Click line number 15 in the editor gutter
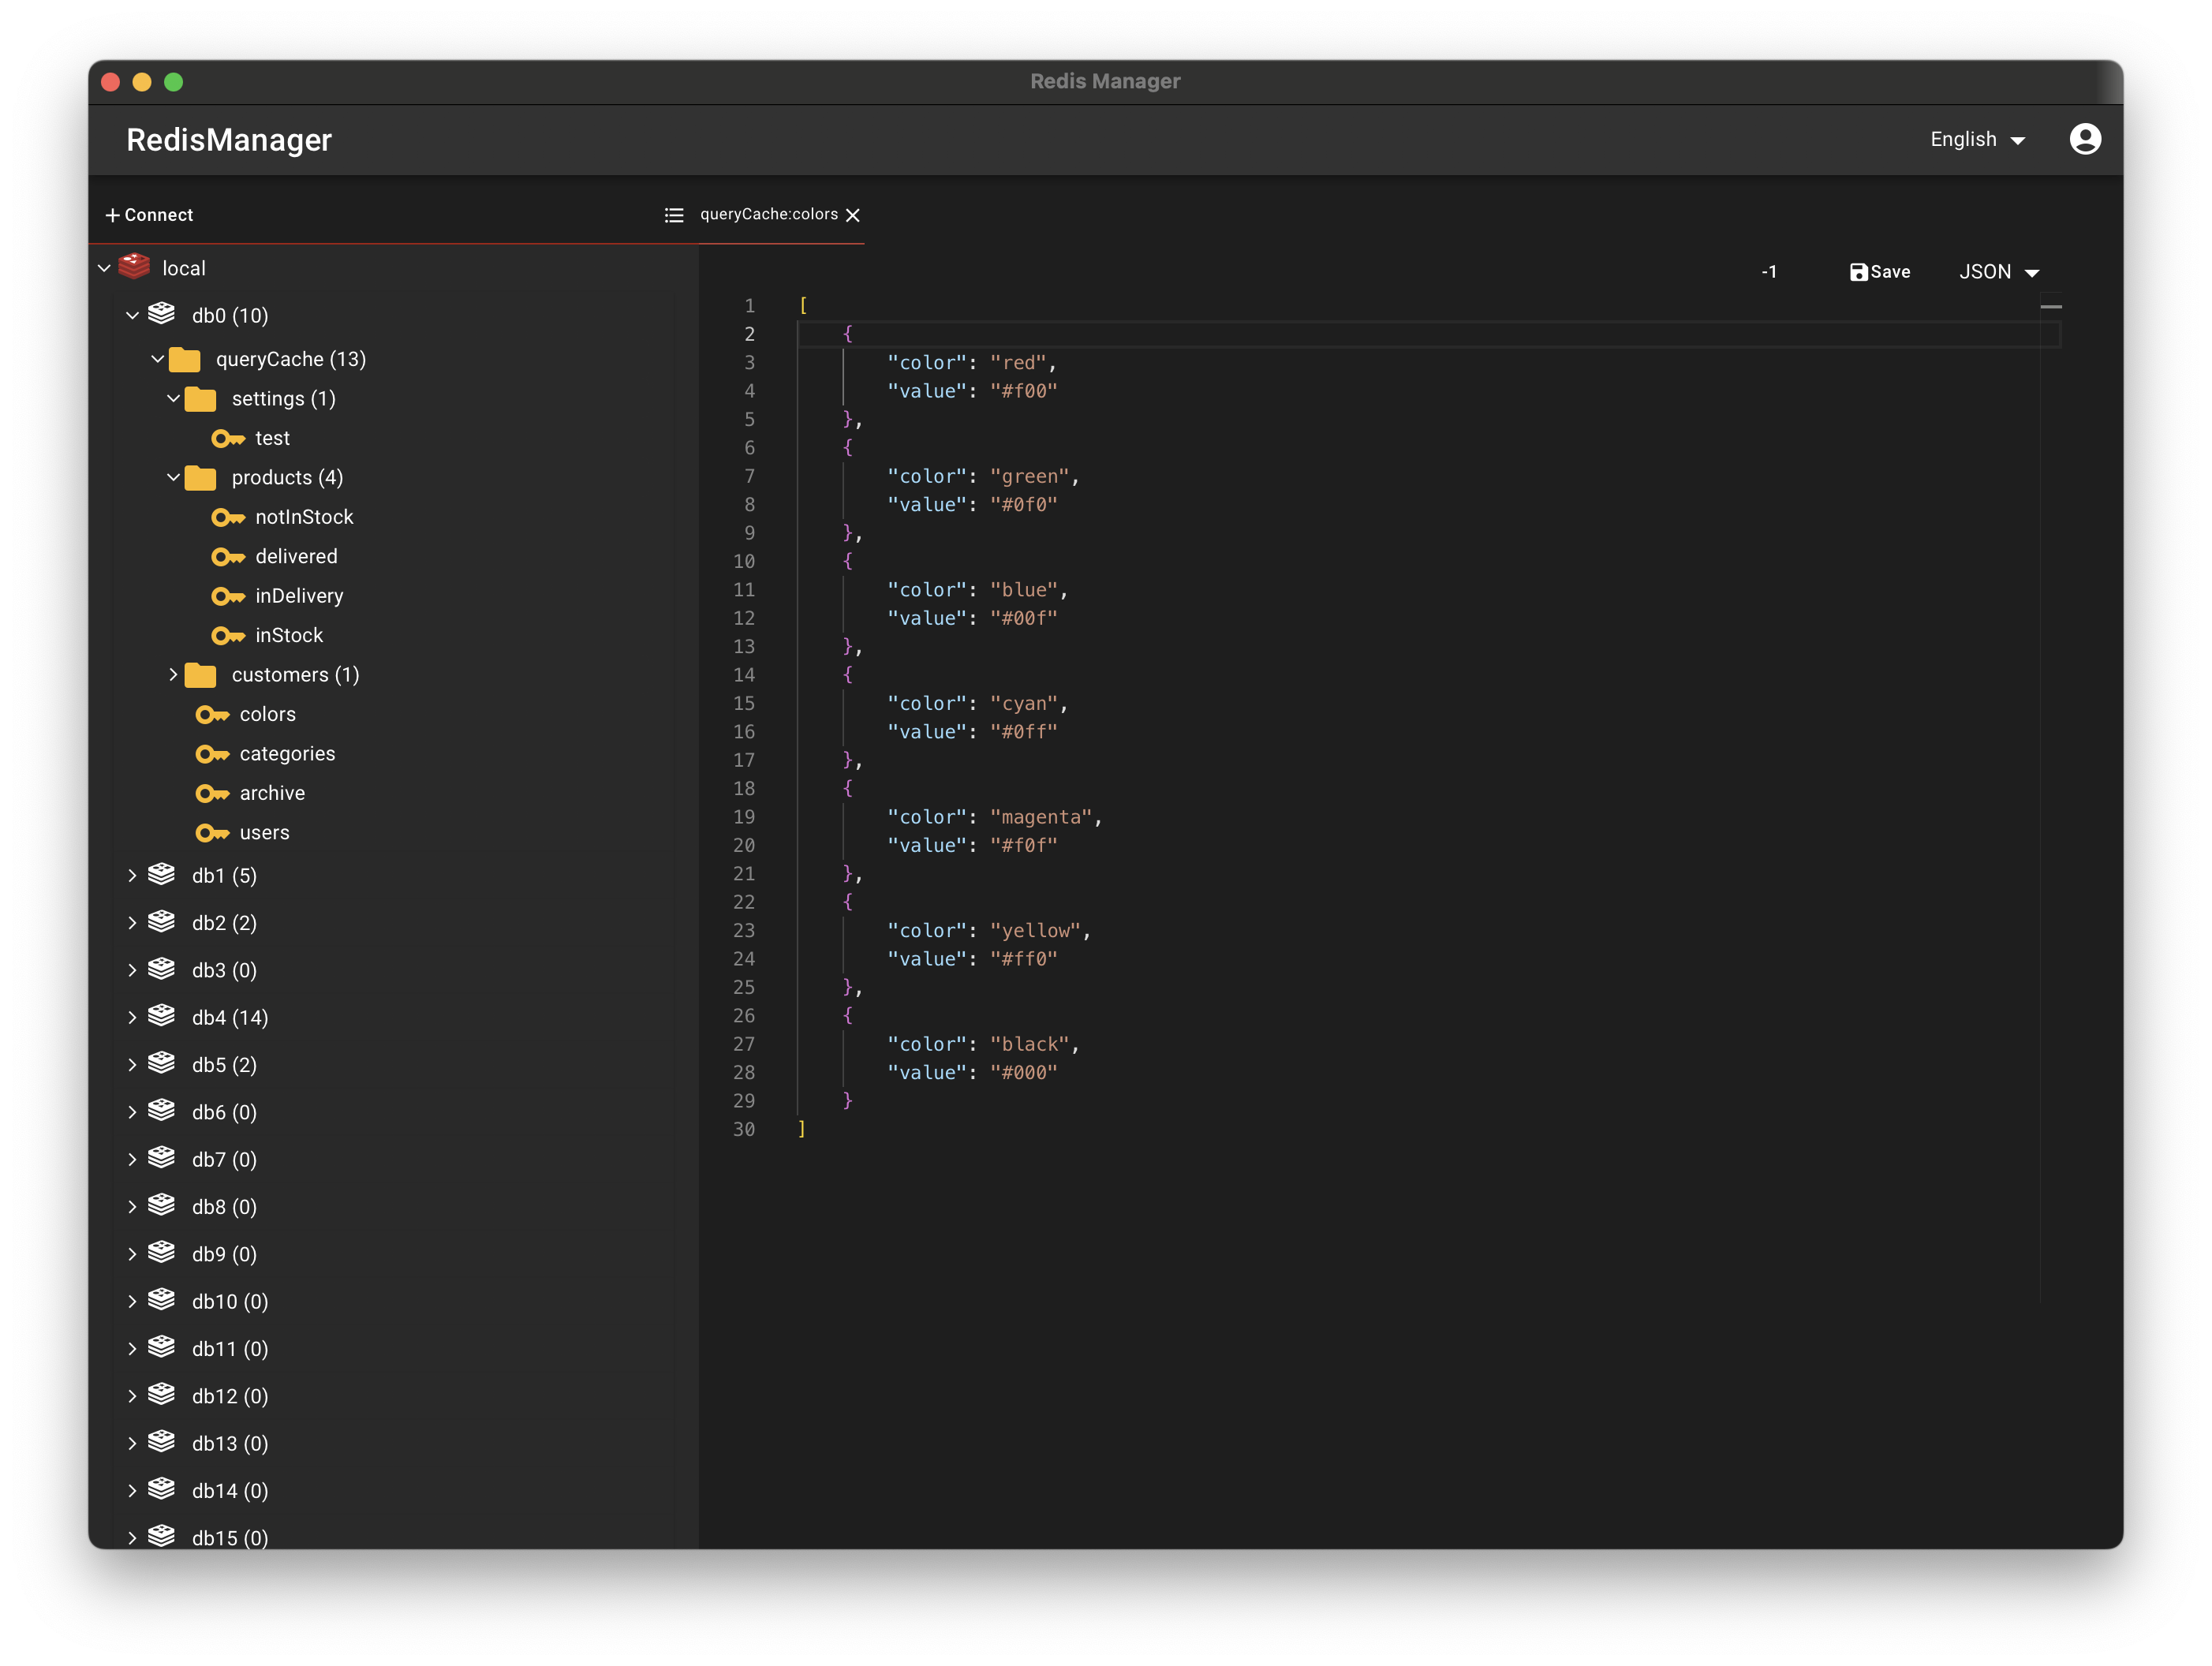The width and height of the screenshot is (2212, 1666). point(744,704)
